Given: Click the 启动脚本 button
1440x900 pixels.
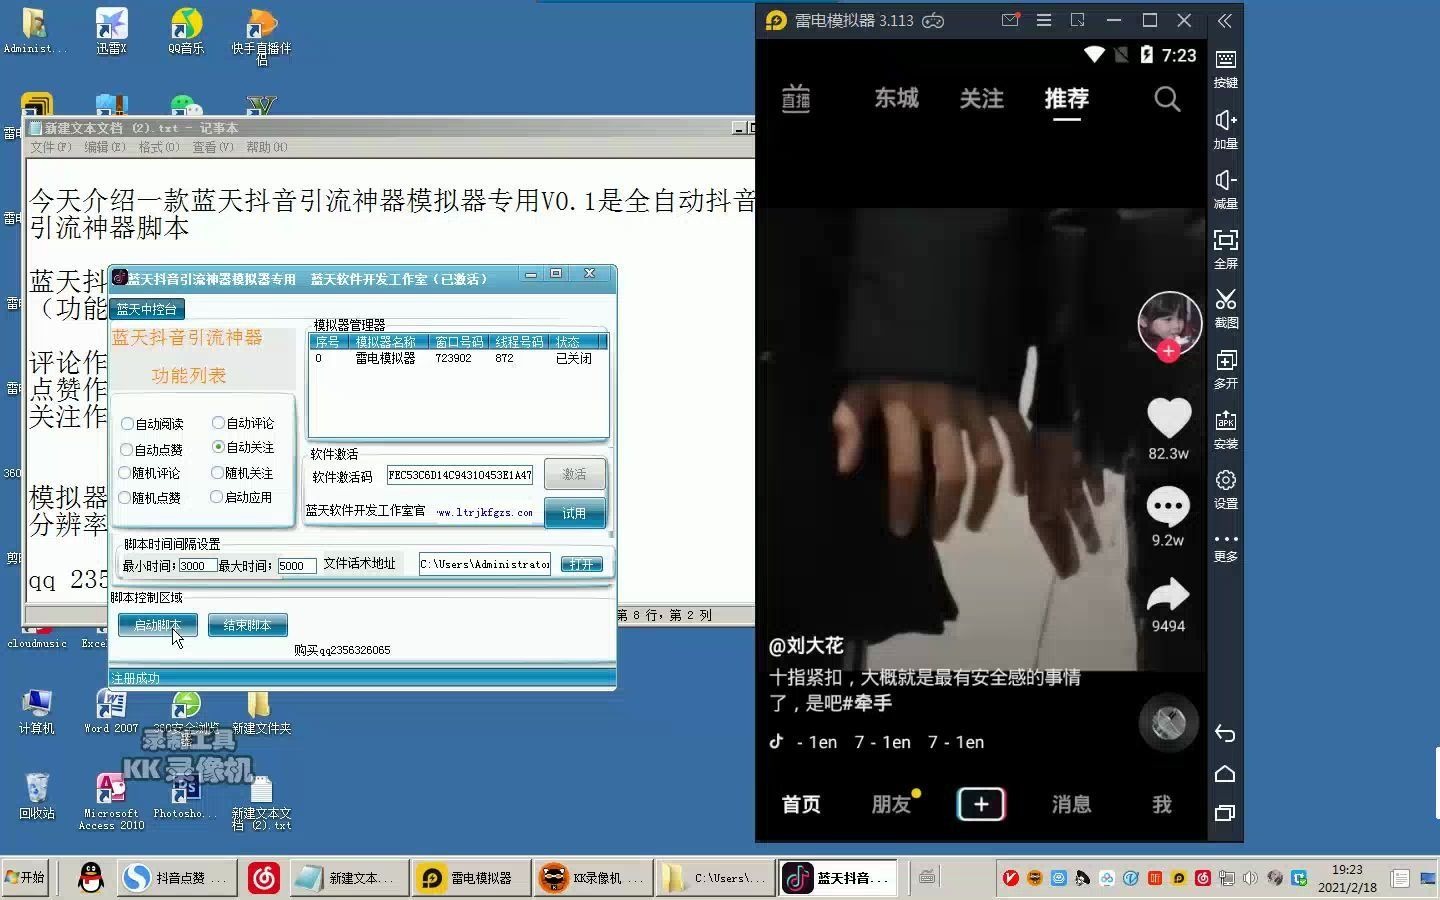Looking at the screenshot, I should 157,625.
